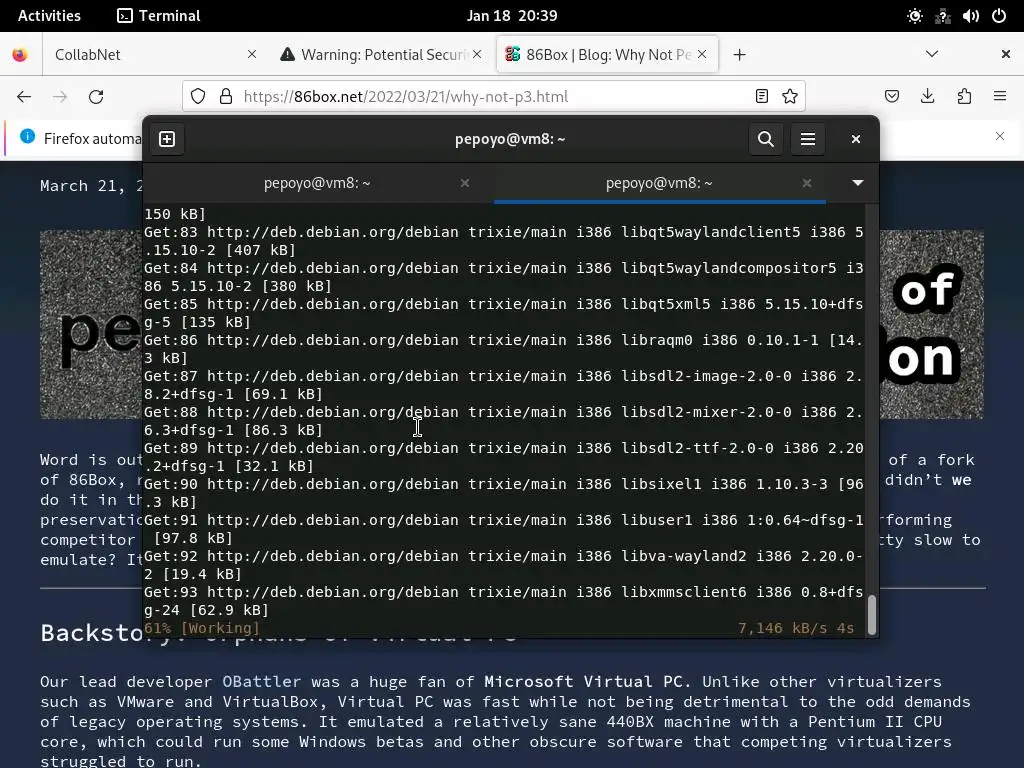Open Firefox extensions menu

point(964,97)
